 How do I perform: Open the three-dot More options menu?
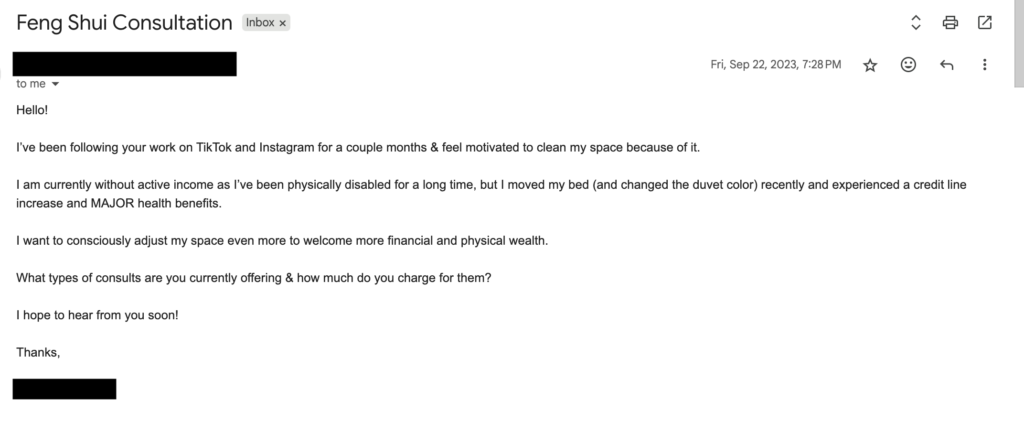[x=984, y=65]
